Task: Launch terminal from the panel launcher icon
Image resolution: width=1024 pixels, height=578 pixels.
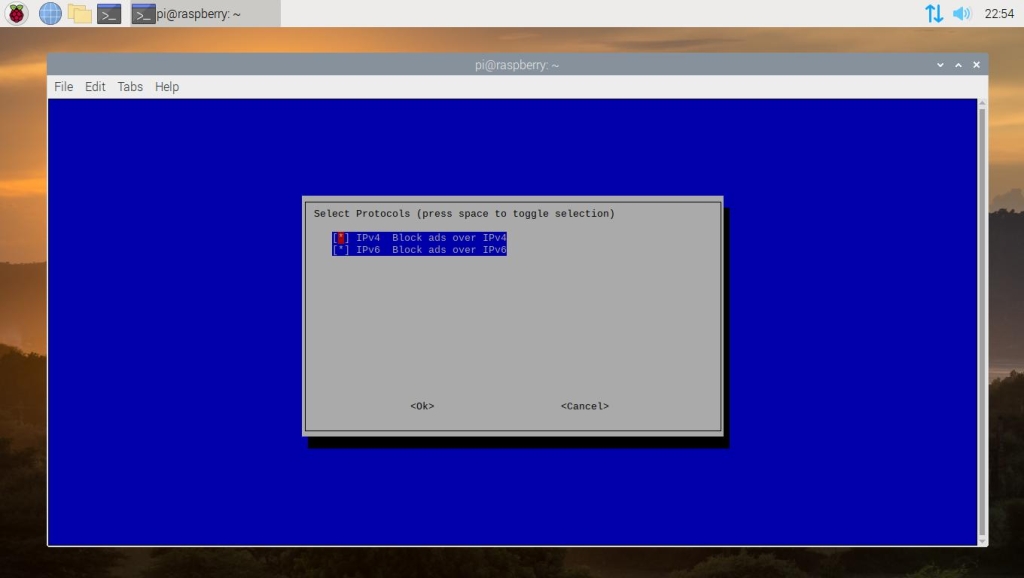Action: click(x=109, y=13)
